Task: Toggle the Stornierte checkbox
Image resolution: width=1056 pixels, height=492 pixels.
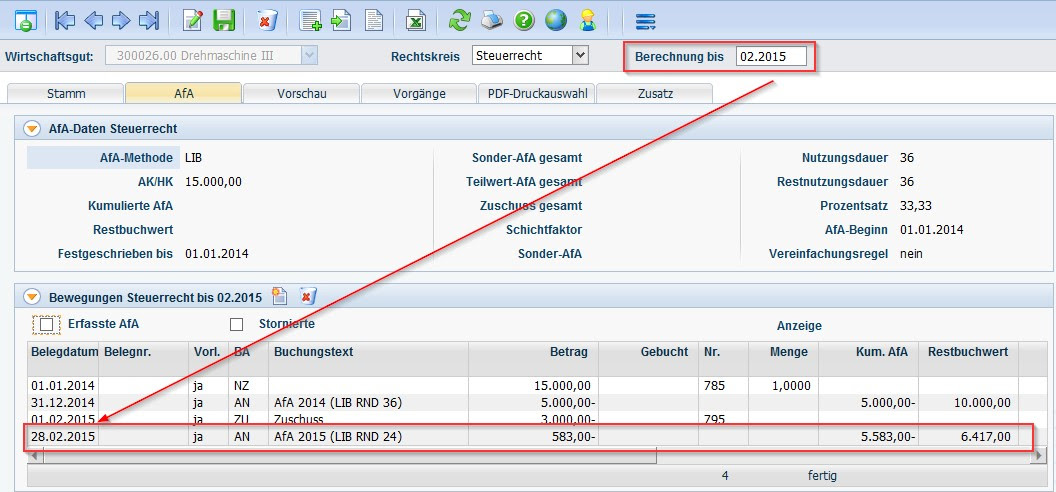Action: 236,324
